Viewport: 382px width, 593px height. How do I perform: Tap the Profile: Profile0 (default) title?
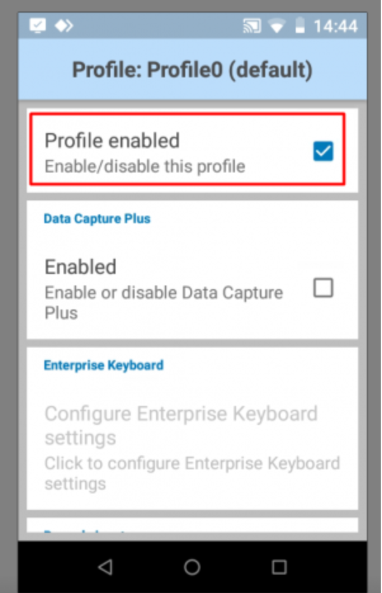[192, 70]
